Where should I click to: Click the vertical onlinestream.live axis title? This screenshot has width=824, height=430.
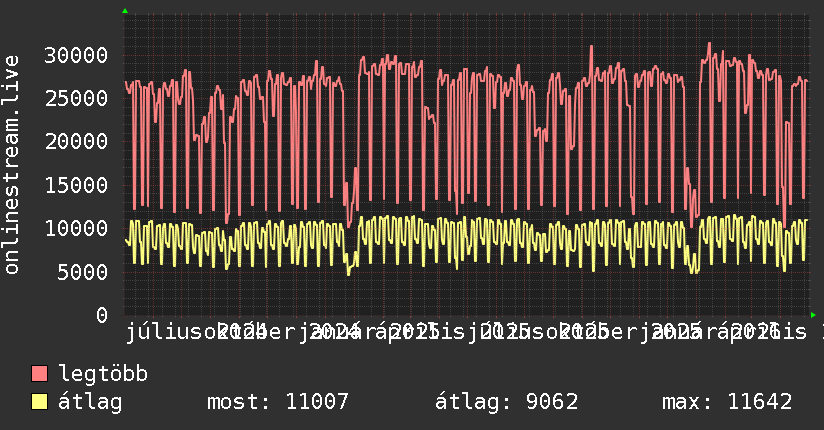coord(12,178)
